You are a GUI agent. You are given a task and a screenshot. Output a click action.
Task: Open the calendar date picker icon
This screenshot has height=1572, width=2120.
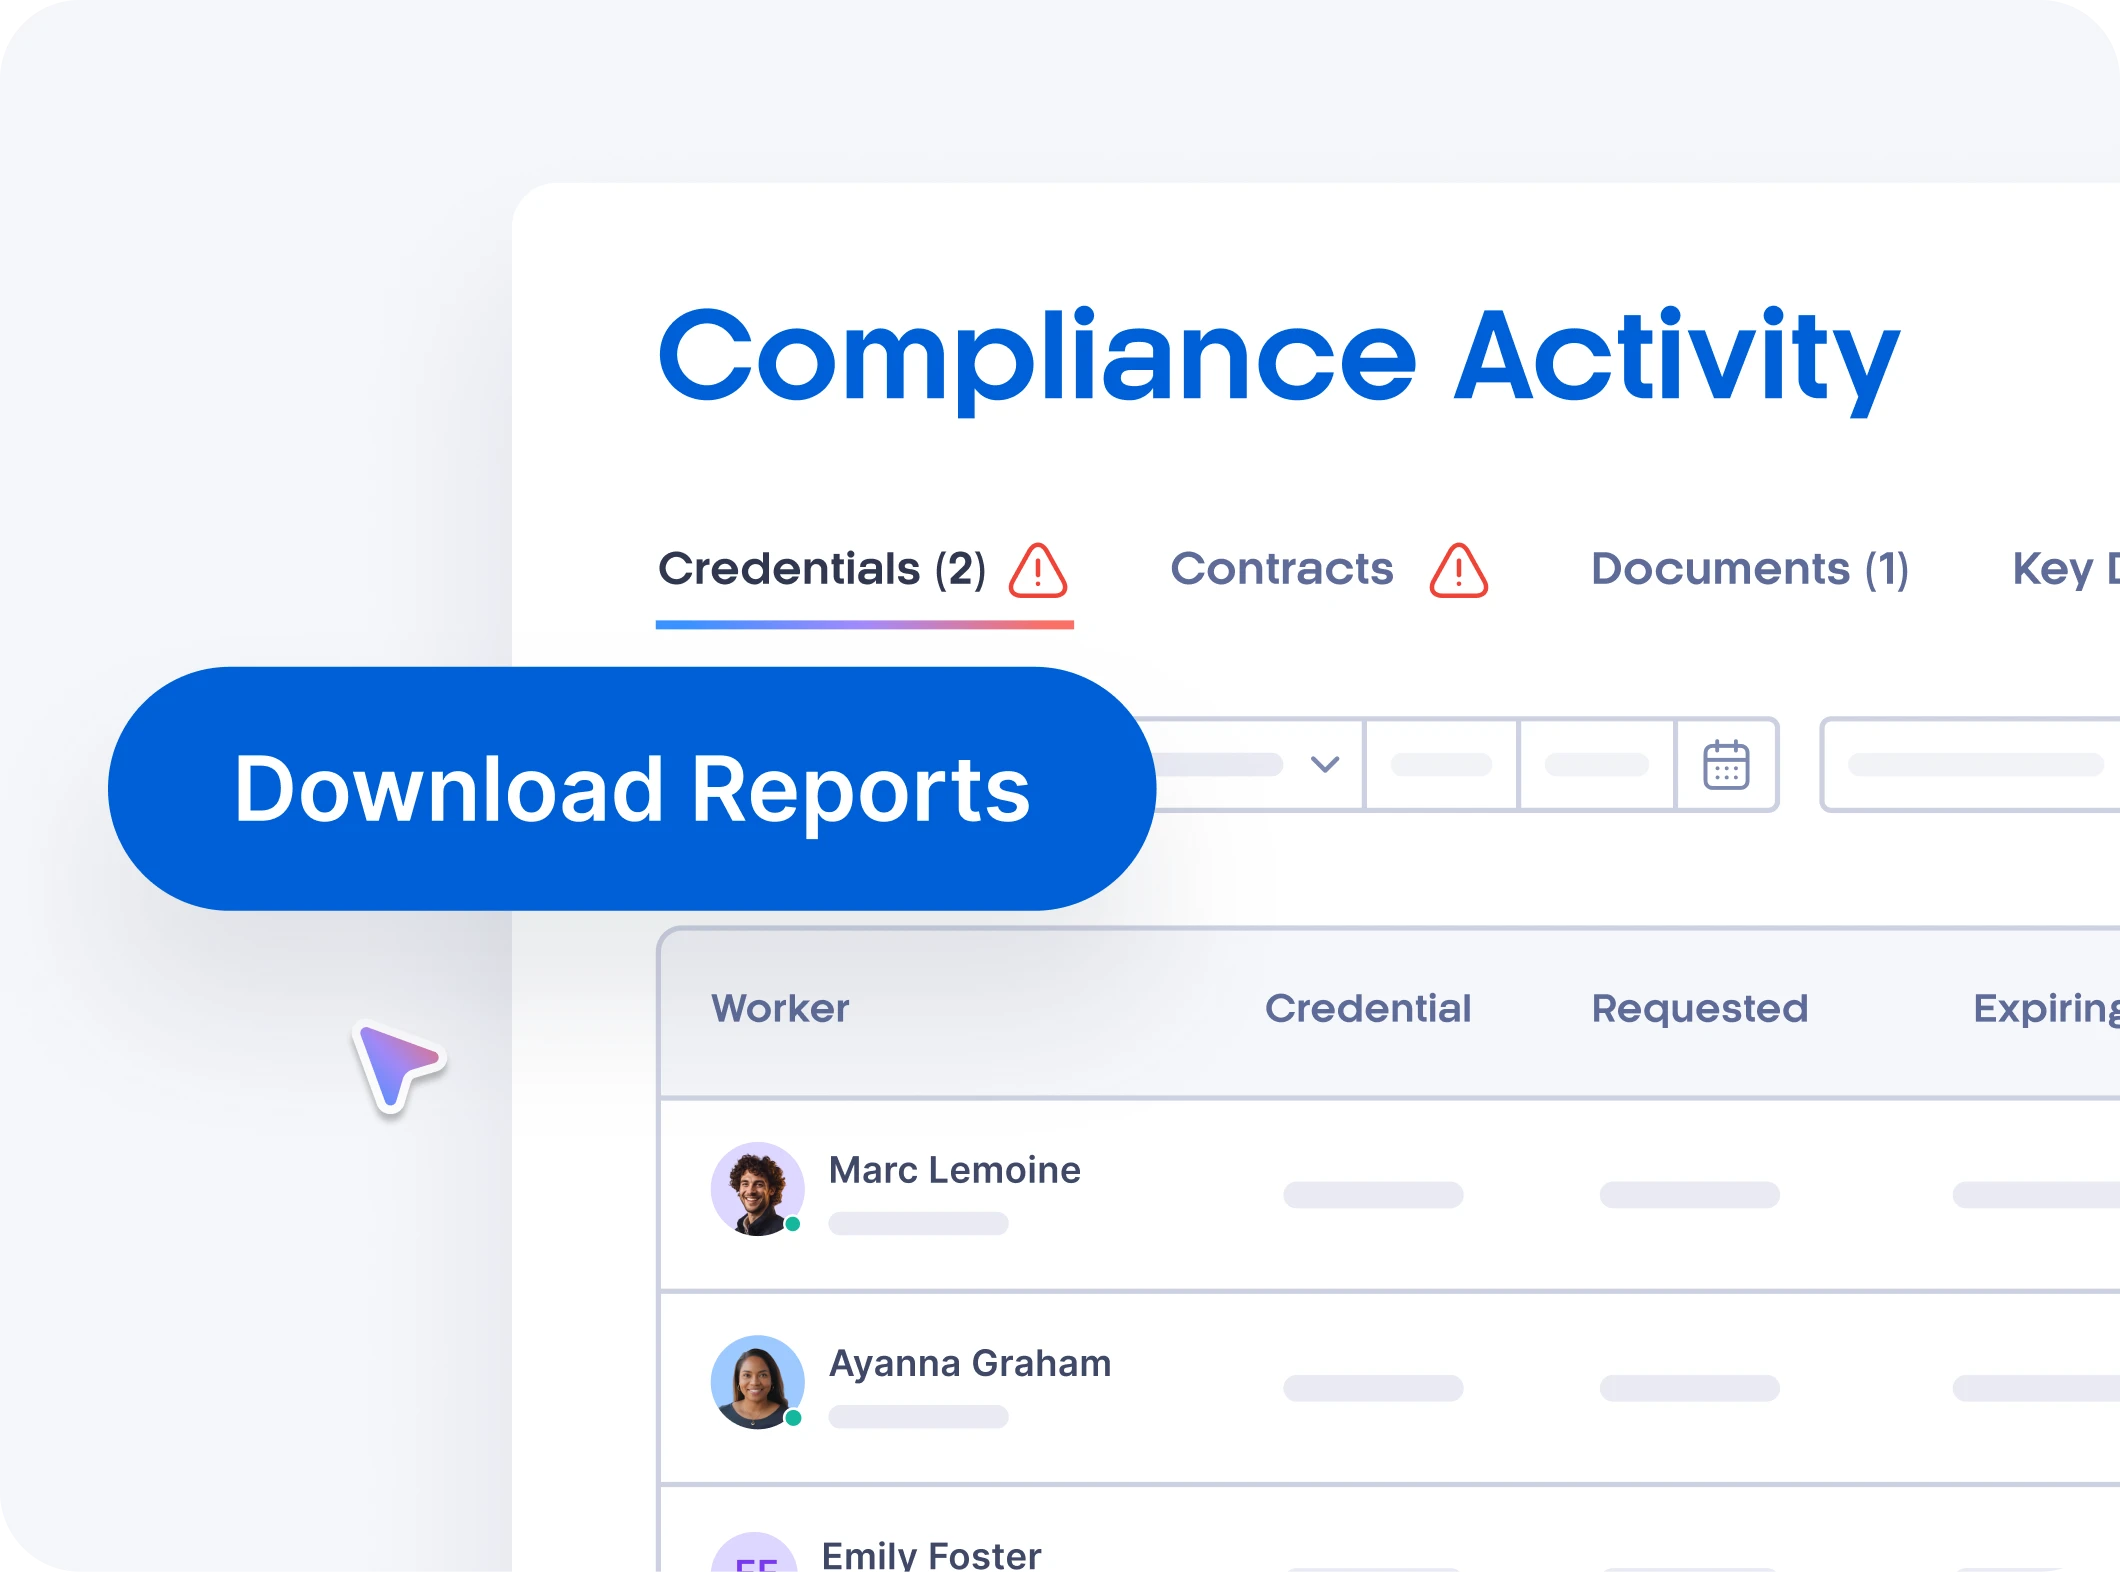tap(1725, 765)
